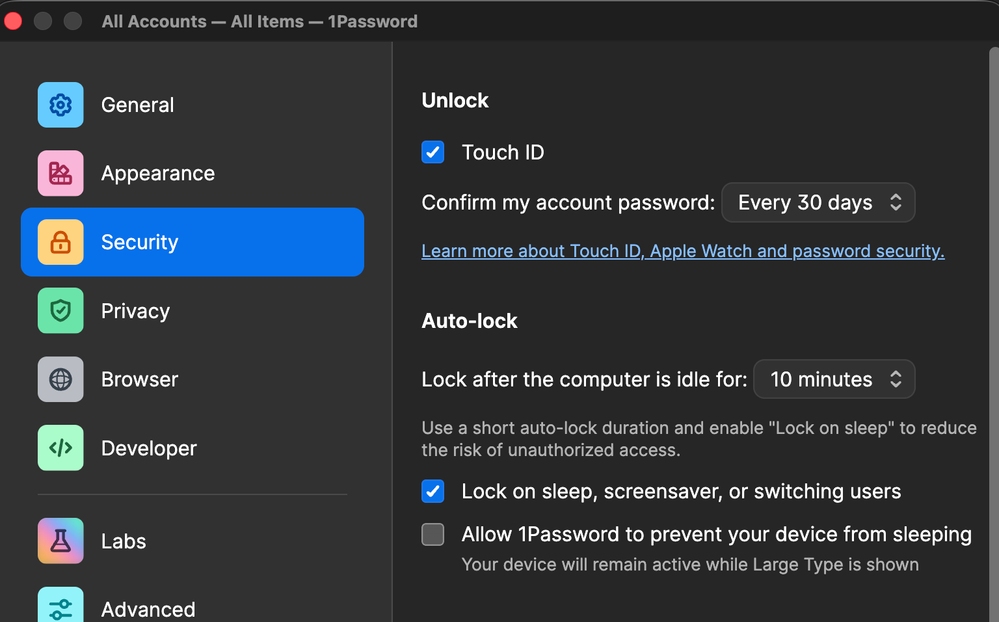This screenshot has width=999, height=622.
Task: Select the Appearance text label in sidebar
Action: click(158, 174)
